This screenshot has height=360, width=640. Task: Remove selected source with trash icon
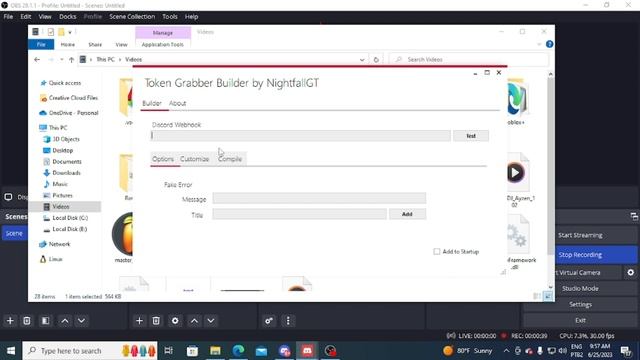(x=156, y=321)
